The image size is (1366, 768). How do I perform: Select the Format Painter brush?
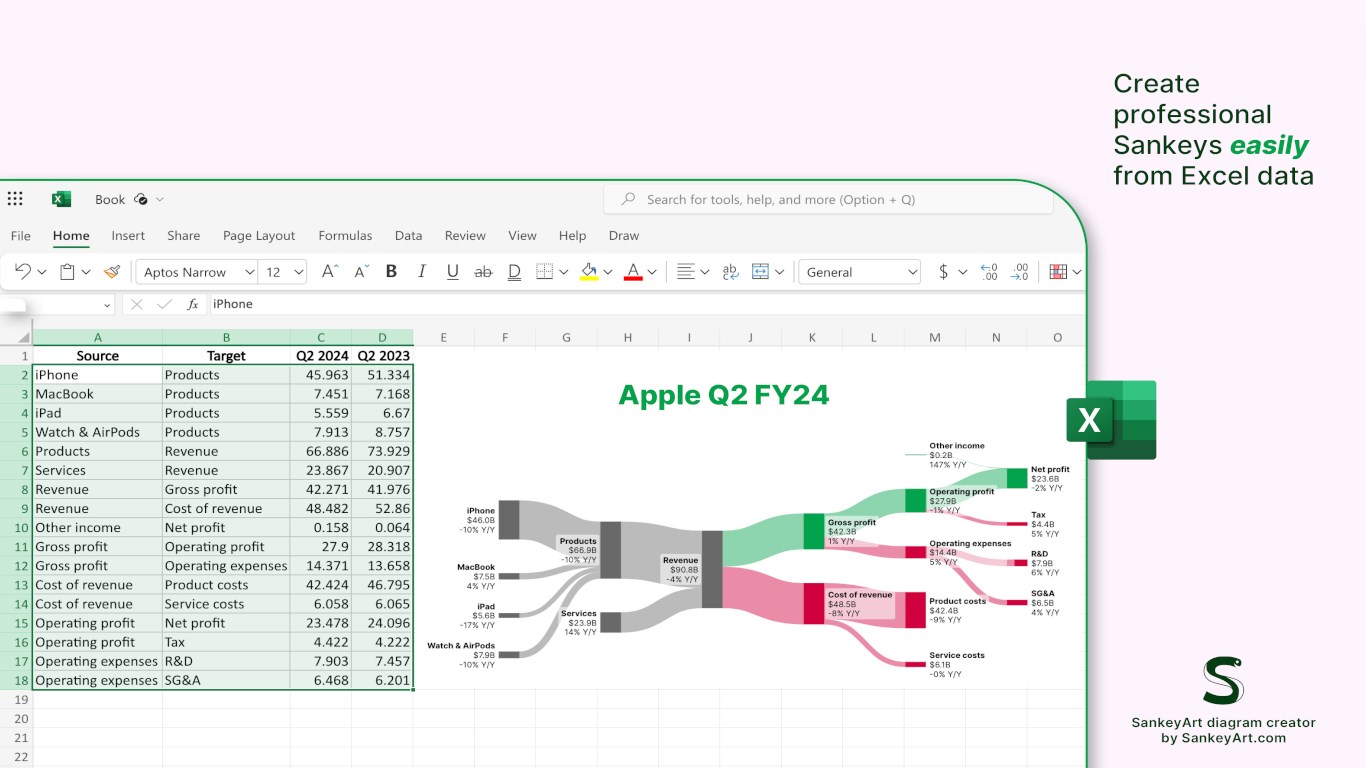coord(112,272)
